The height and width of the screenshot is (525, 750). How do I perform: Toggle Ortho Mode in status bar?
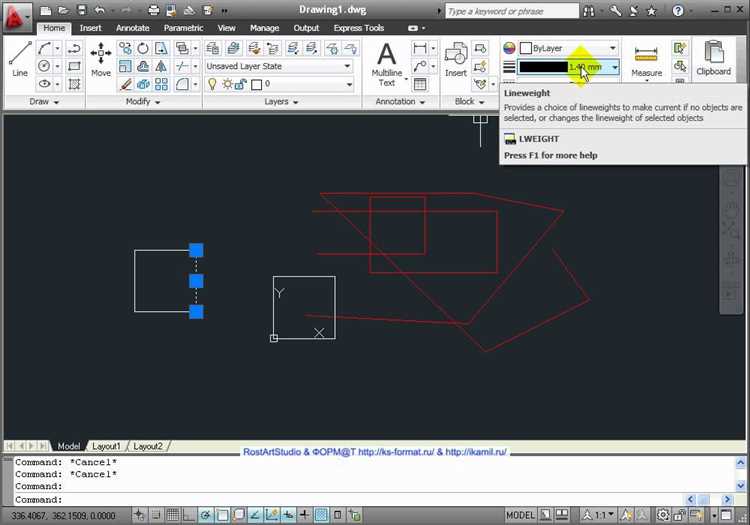(189, 515)
